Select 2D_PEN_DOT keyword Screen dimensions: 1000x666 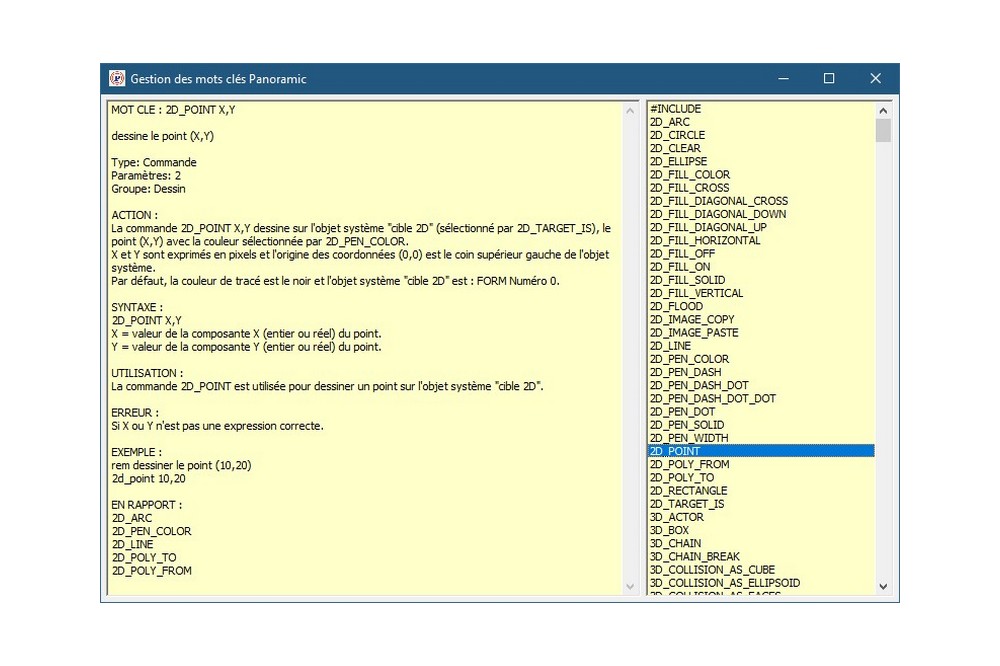point(761,412)
